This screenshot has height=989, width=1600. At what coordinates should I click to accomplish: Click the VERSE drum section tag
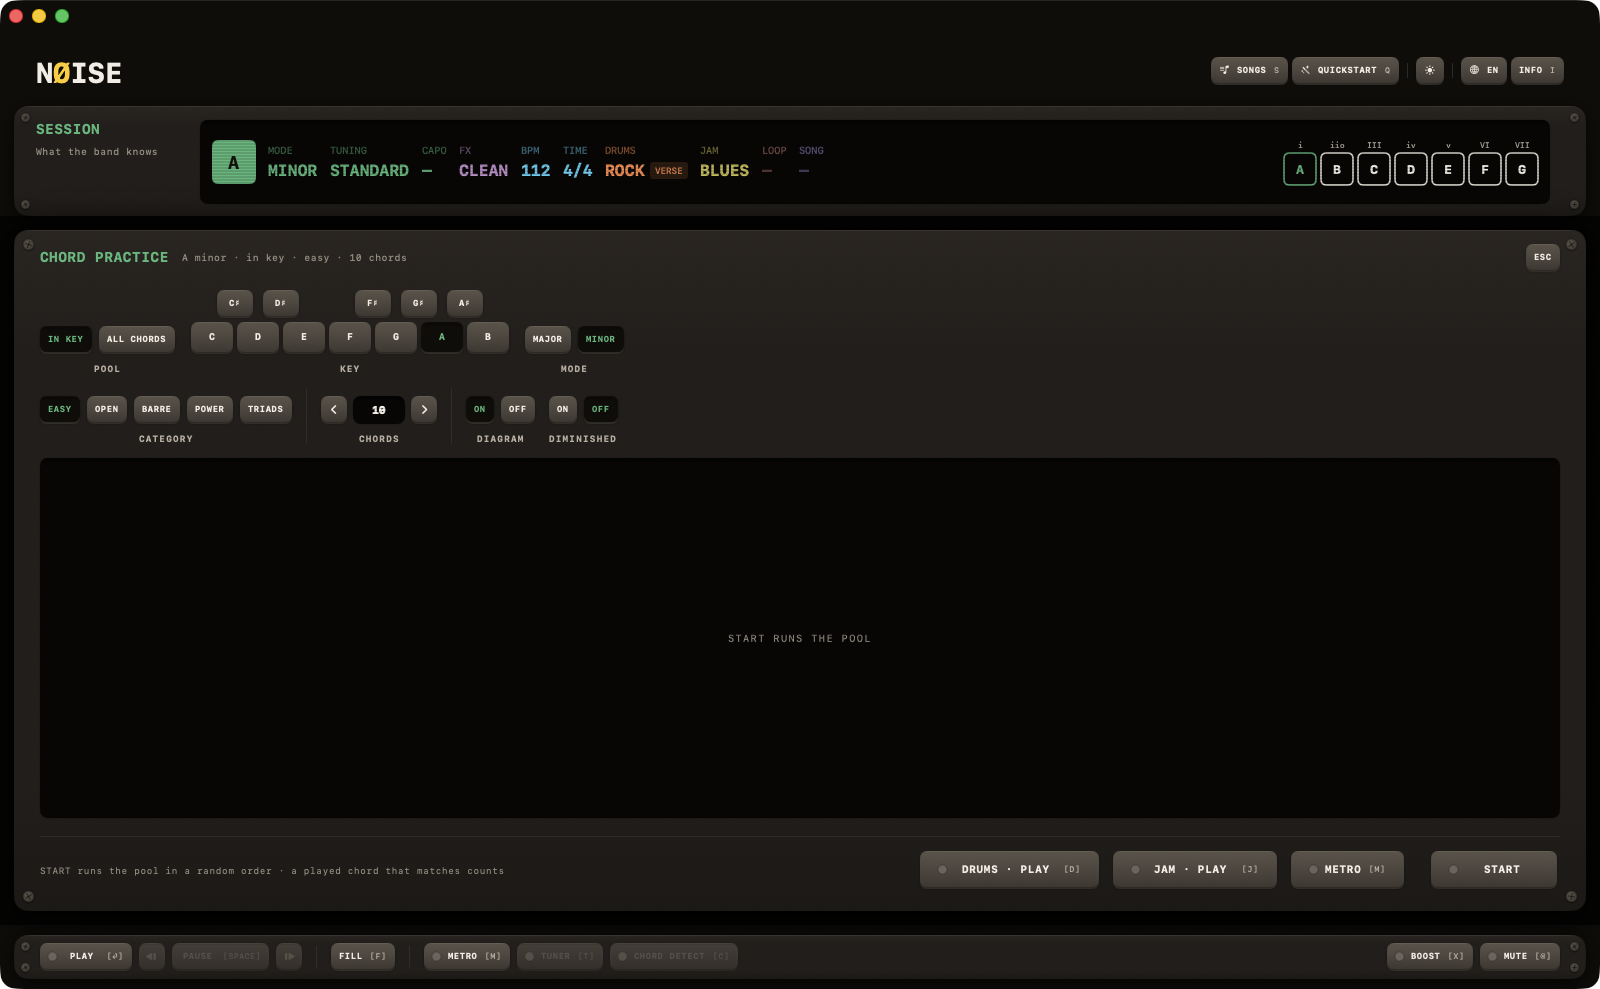(x=669, y=171)
